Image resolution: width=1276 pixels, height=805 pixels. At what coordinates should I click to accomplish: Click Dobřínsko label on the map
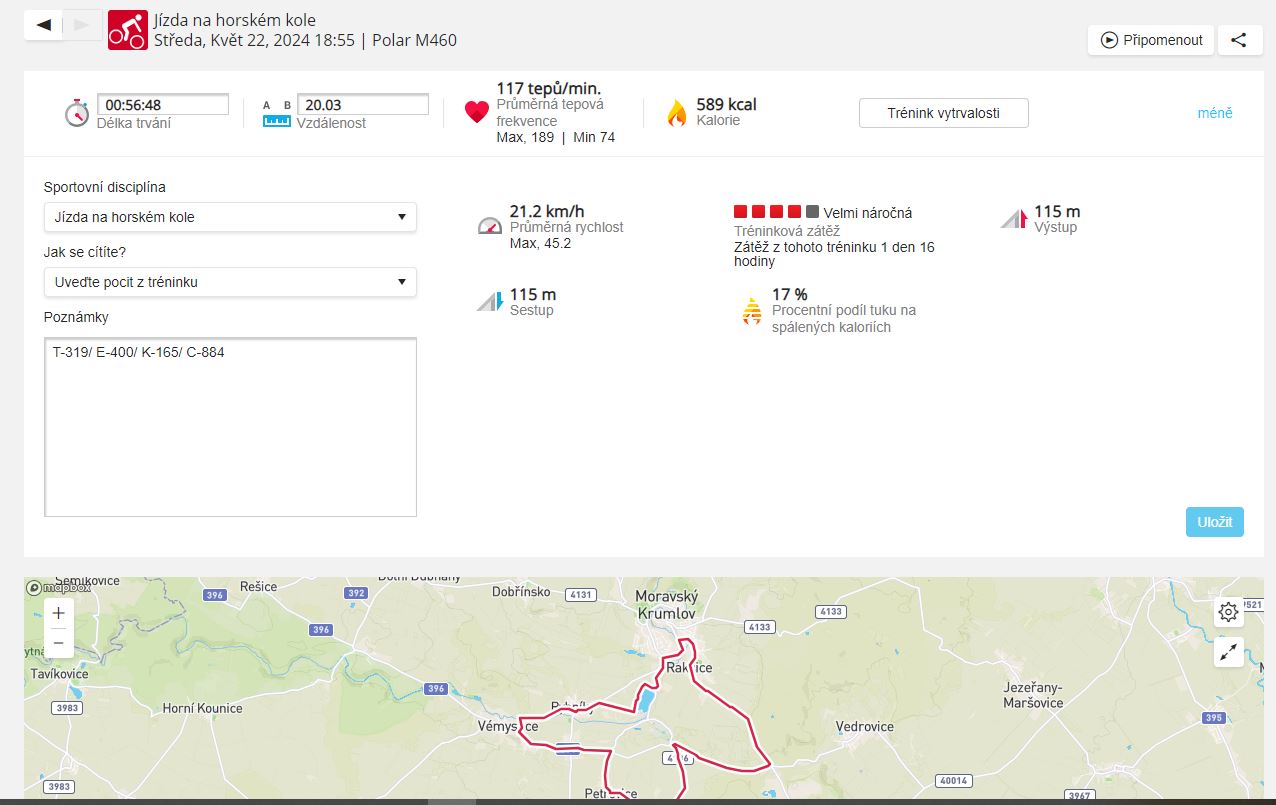point(521,592)
